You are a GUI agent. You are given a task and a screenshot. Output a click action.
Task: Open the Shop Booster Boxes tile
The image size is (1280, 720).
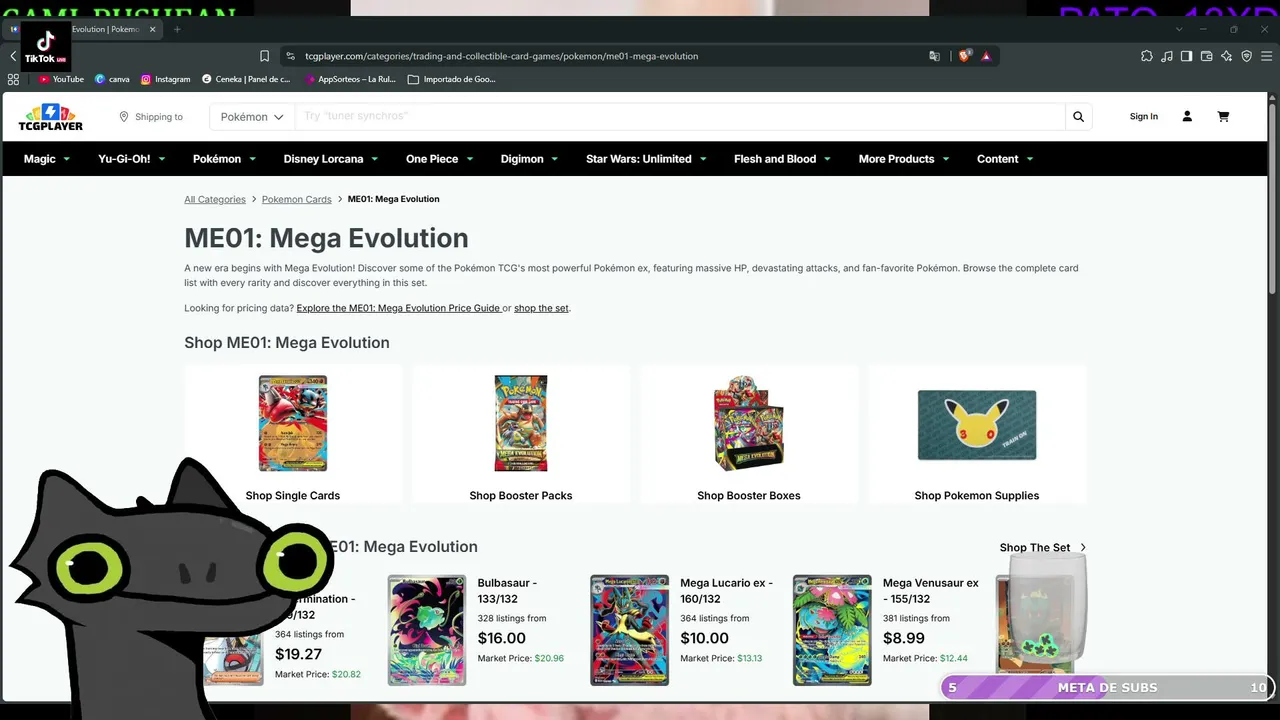749,434
